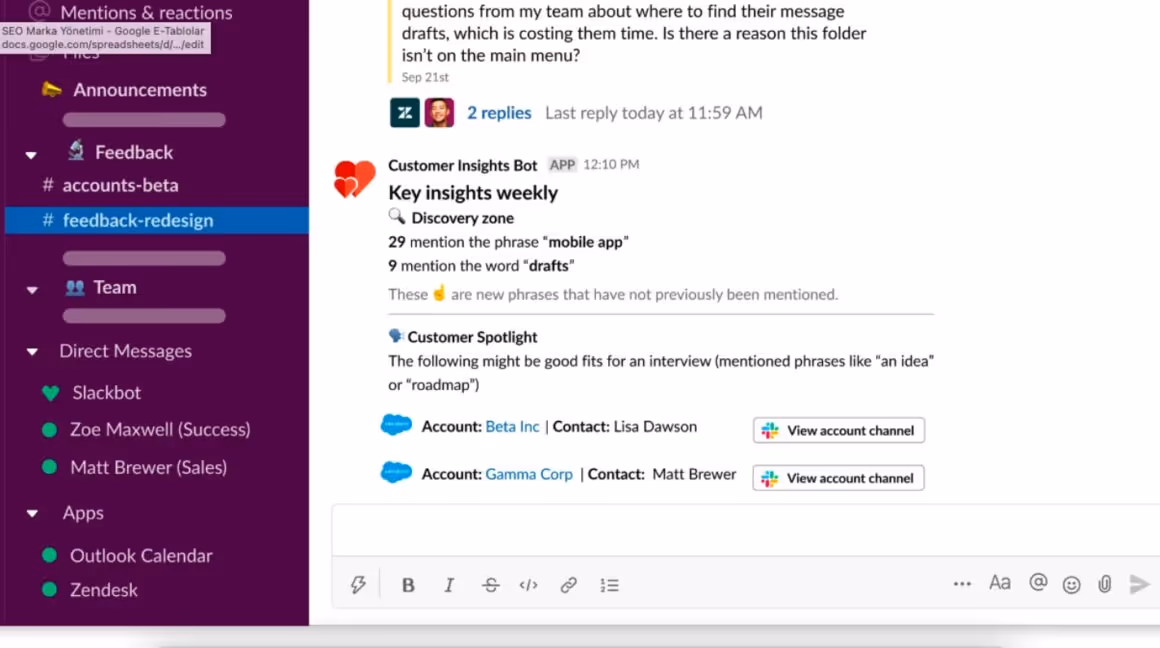Click the lightning bolt shortcuts icon
The width and height of the screenshot is (1160, 648).
point(358,585)
